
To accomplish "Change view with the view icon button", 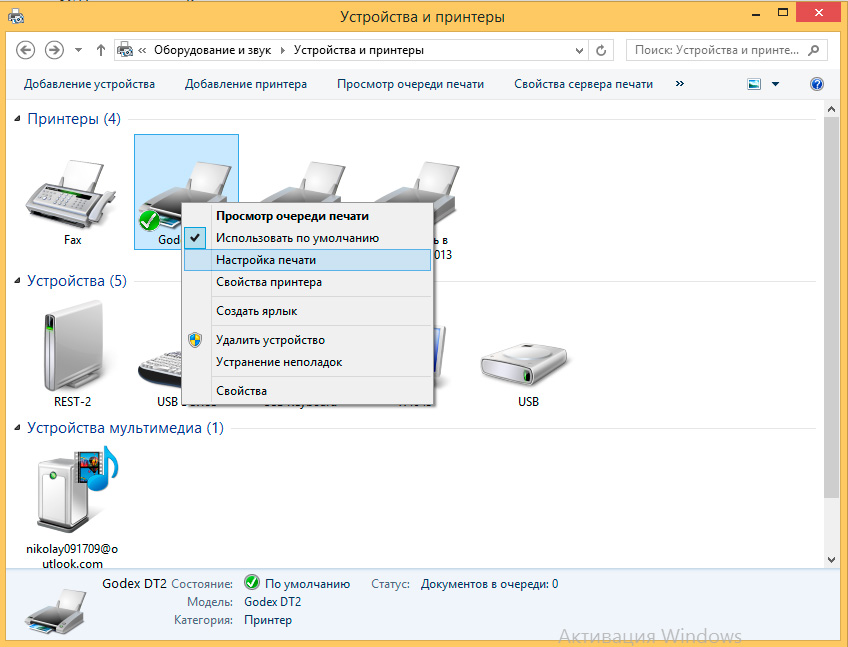I will [754, 84].
